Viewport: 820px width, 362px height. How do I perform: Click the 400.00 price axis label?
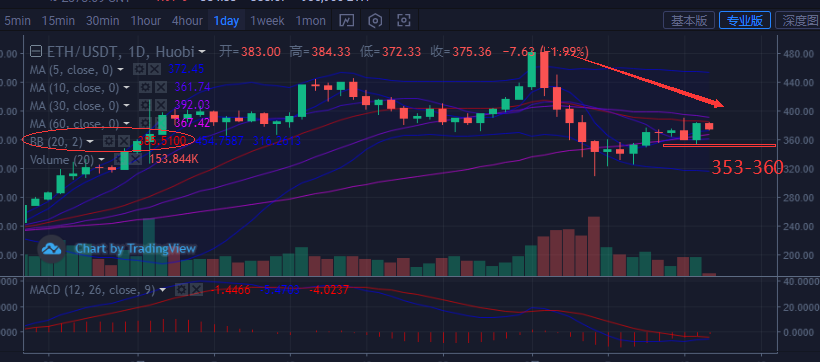point(798,111)
